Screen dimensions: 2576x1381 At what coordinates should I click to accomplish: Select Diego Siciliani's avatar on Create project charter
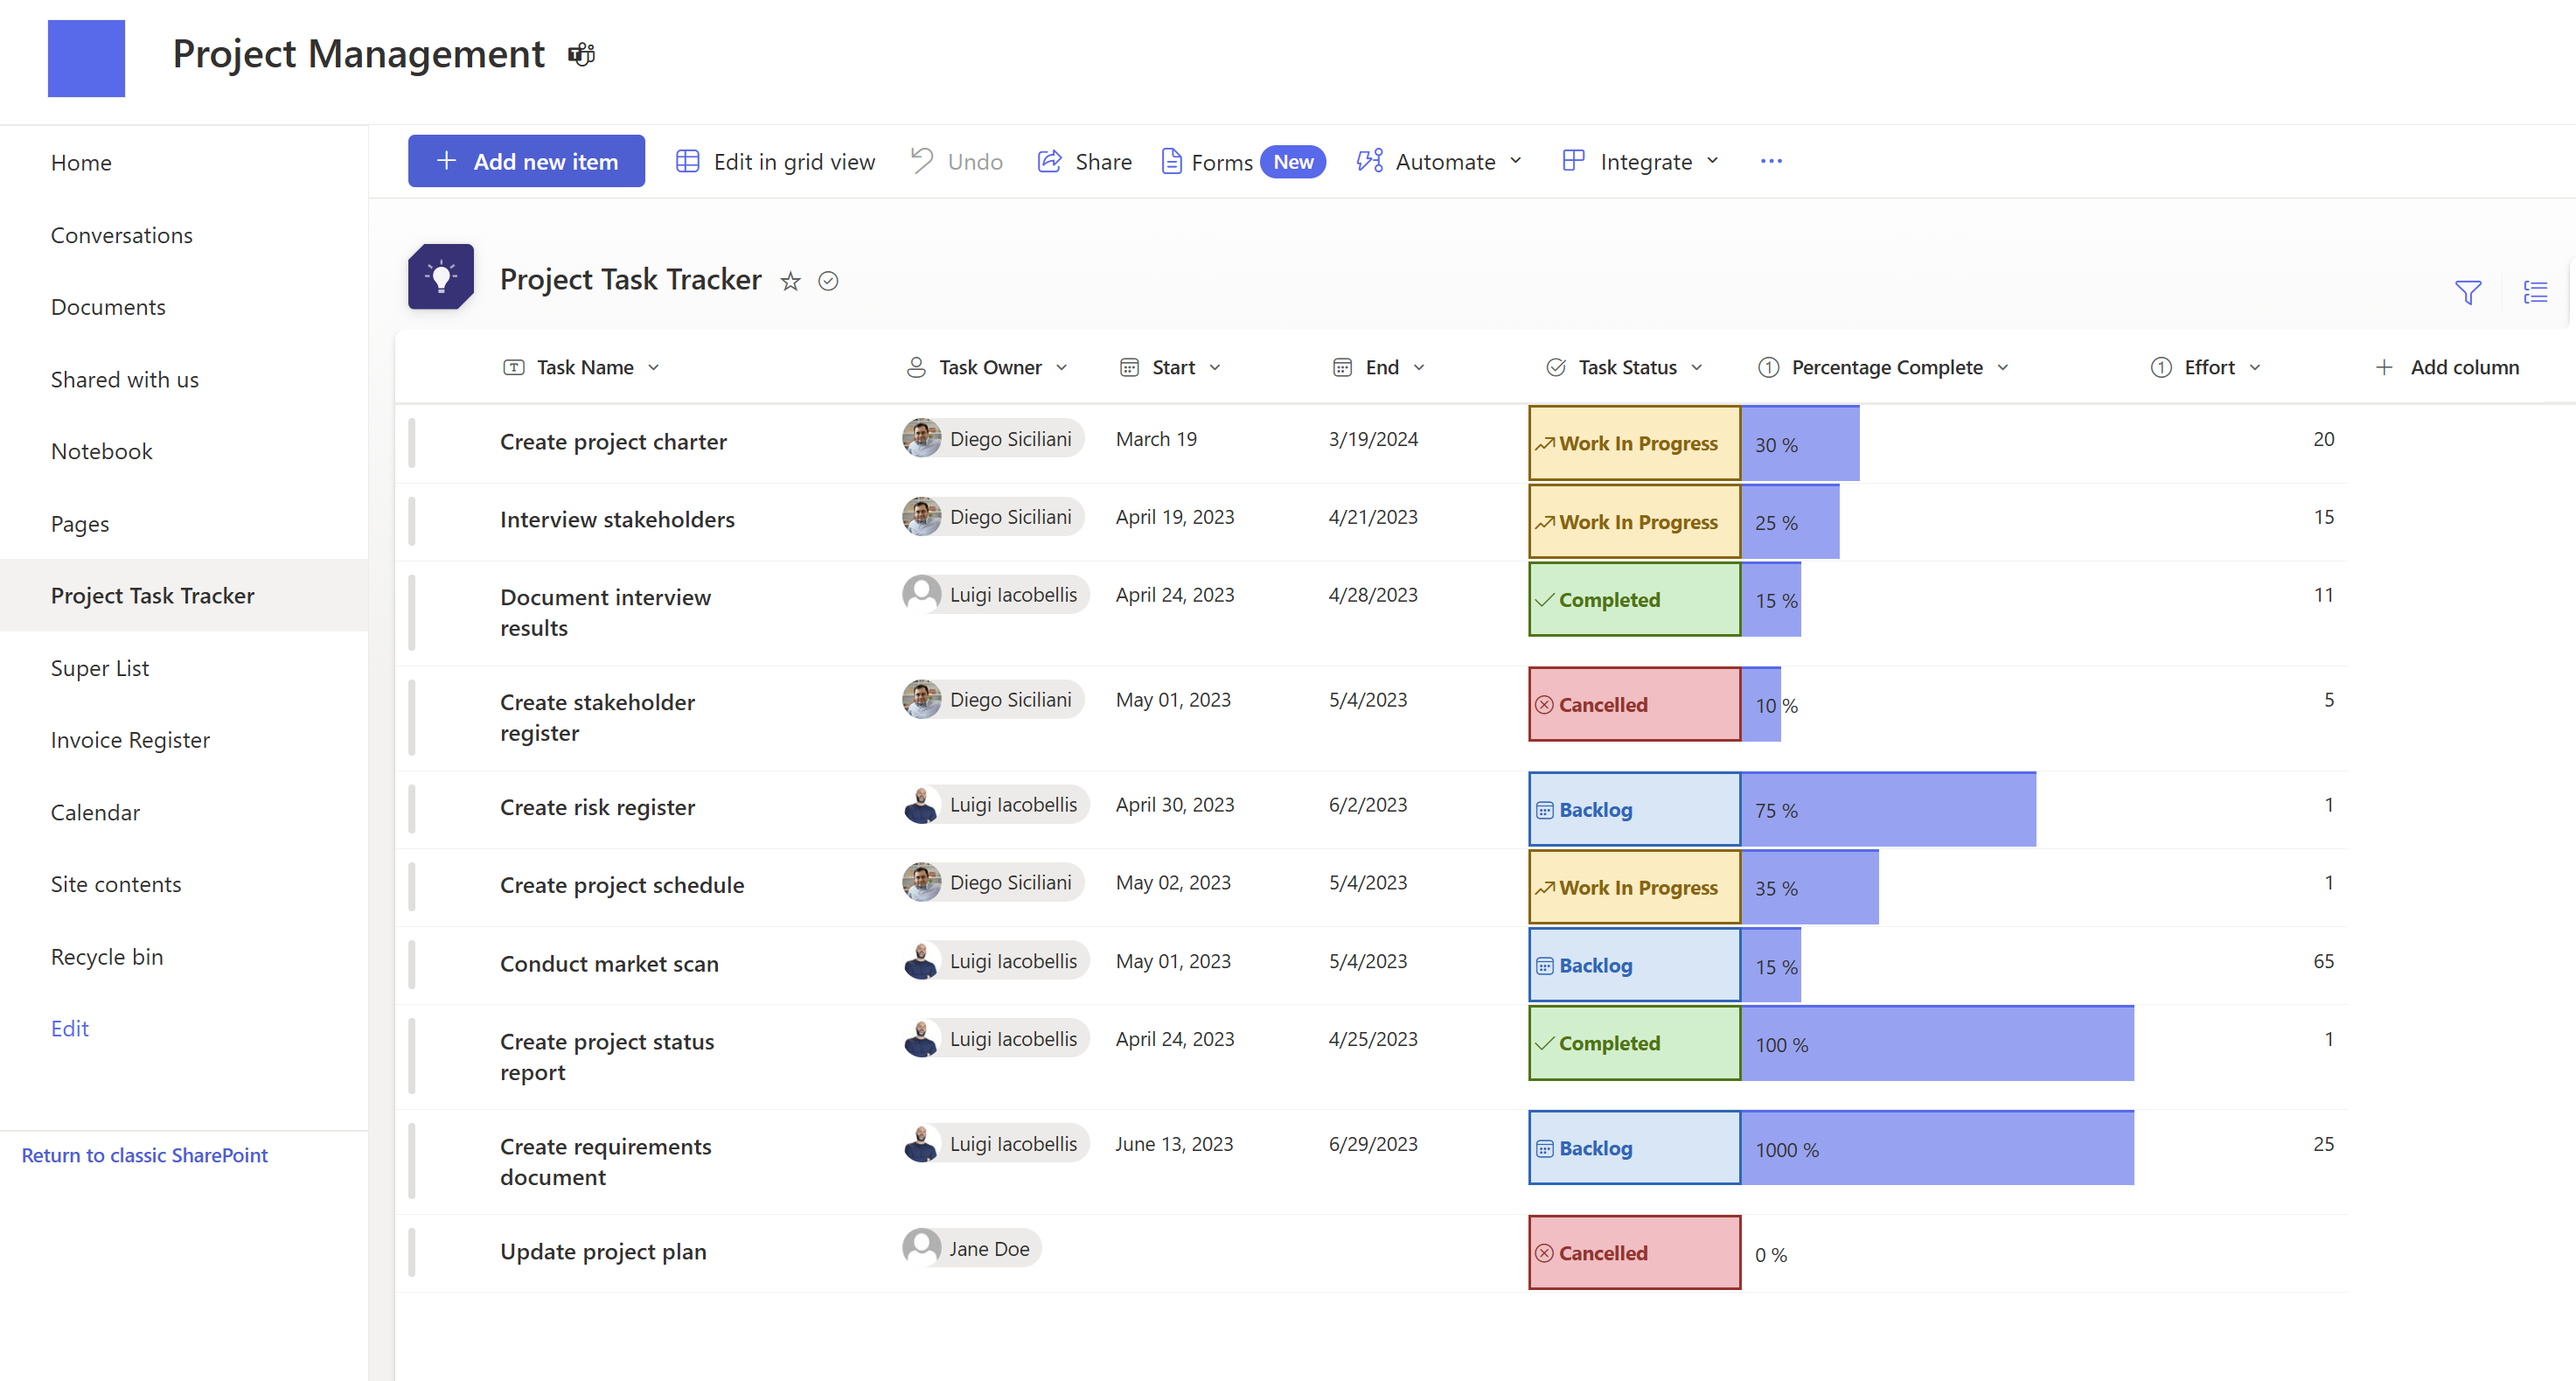[x=921, y=438]
